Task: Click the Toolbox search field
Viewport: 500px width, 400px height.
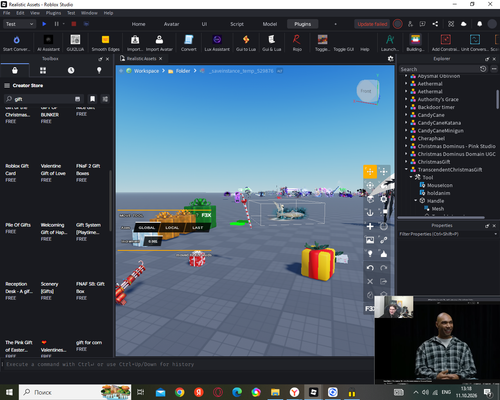Action: pyautogui.click(x=43, y=99)
